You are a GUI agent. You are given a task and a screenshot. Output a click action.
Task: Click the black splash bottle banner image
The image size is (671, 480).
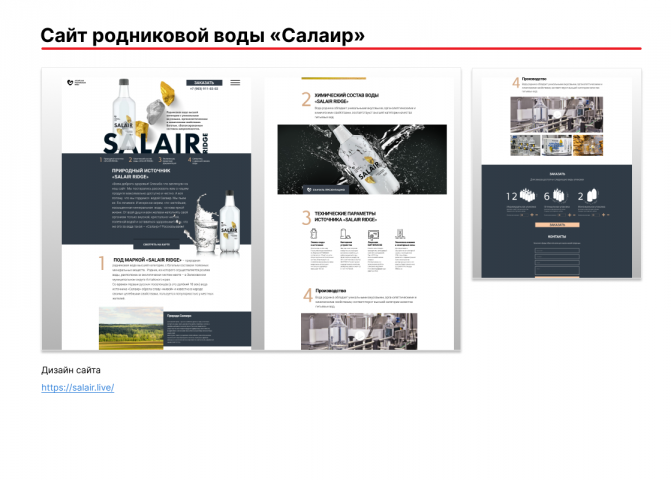362,160
